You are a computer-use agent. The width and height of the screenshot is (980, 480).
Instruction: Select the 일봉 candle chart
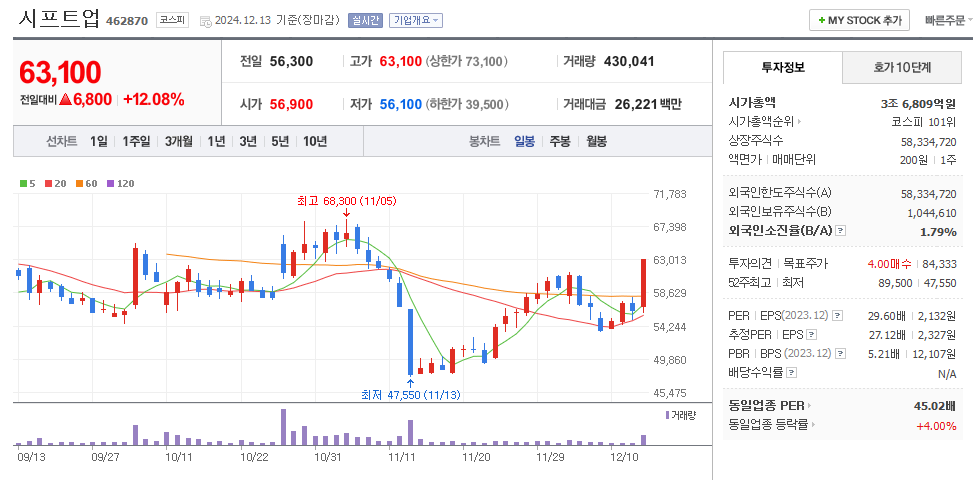point(524,141)
